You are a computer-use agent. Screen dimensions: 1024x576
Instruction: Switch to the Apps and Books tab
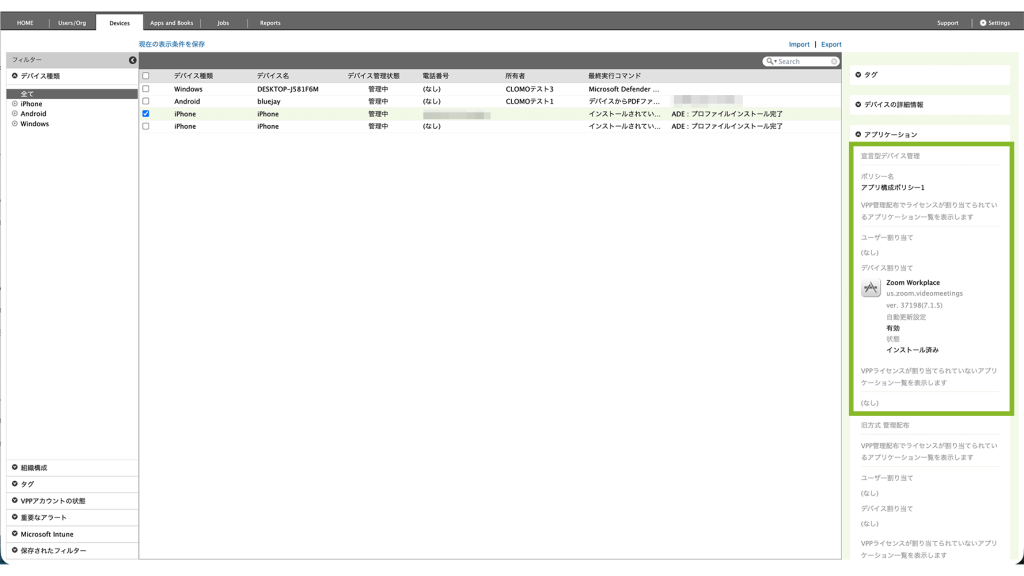(172, 23)
